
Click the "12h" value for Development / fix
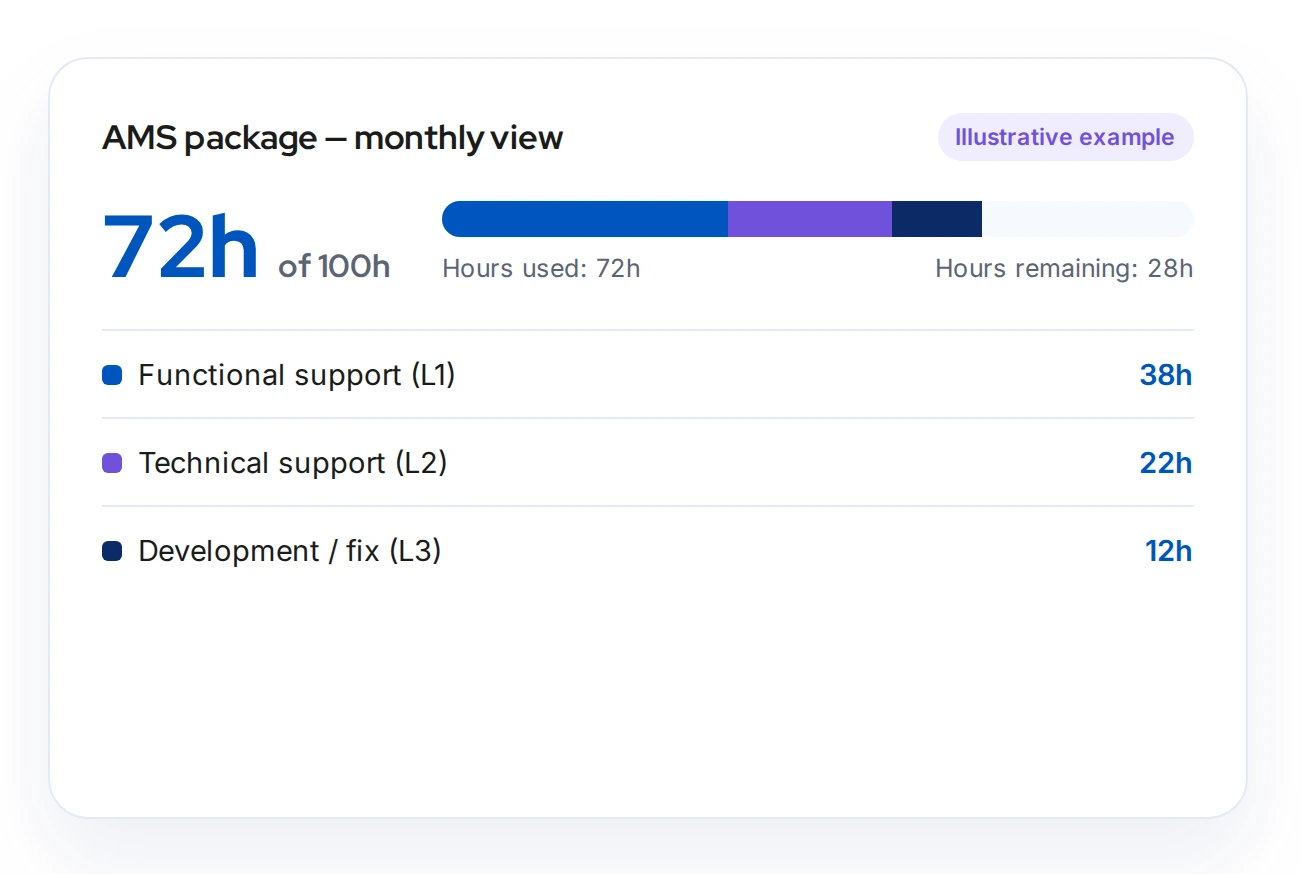(x=1169, y=551)
